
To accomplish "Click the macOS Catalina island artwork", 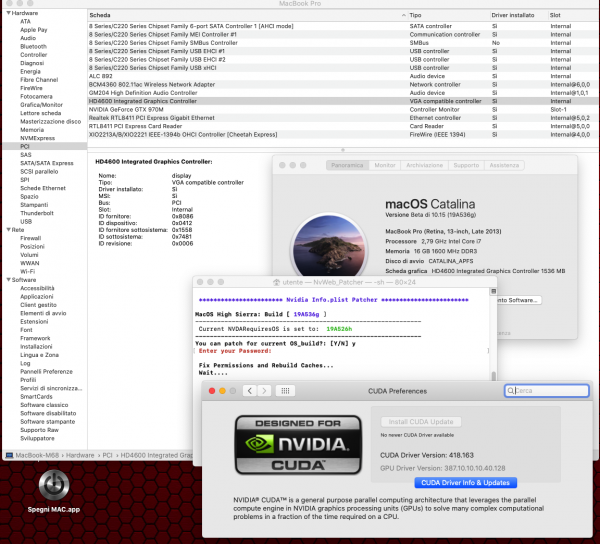I will (x=329, y=246).
